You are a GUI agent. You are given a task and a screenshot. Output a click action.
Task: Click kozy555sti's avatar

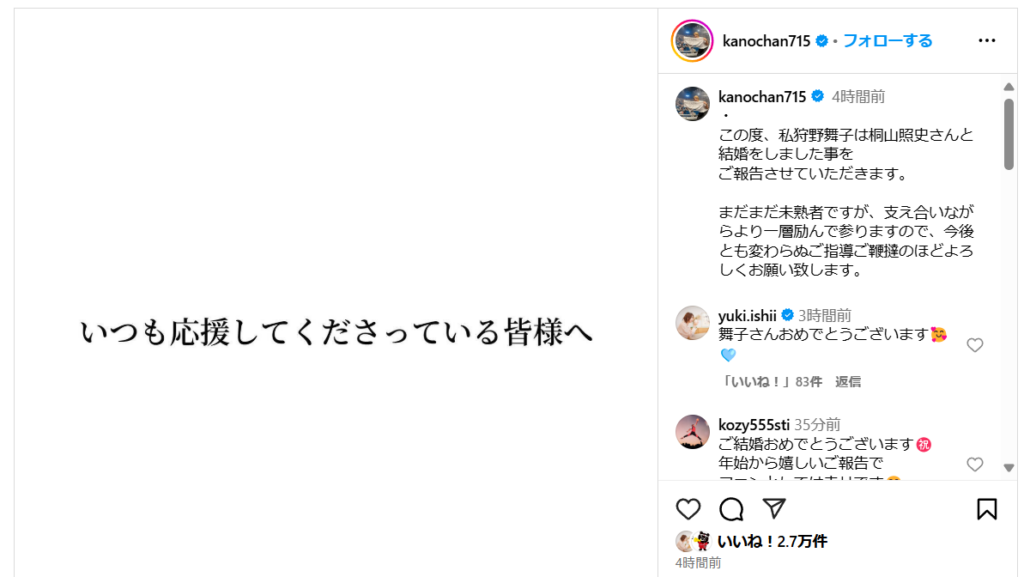[693, 432]
